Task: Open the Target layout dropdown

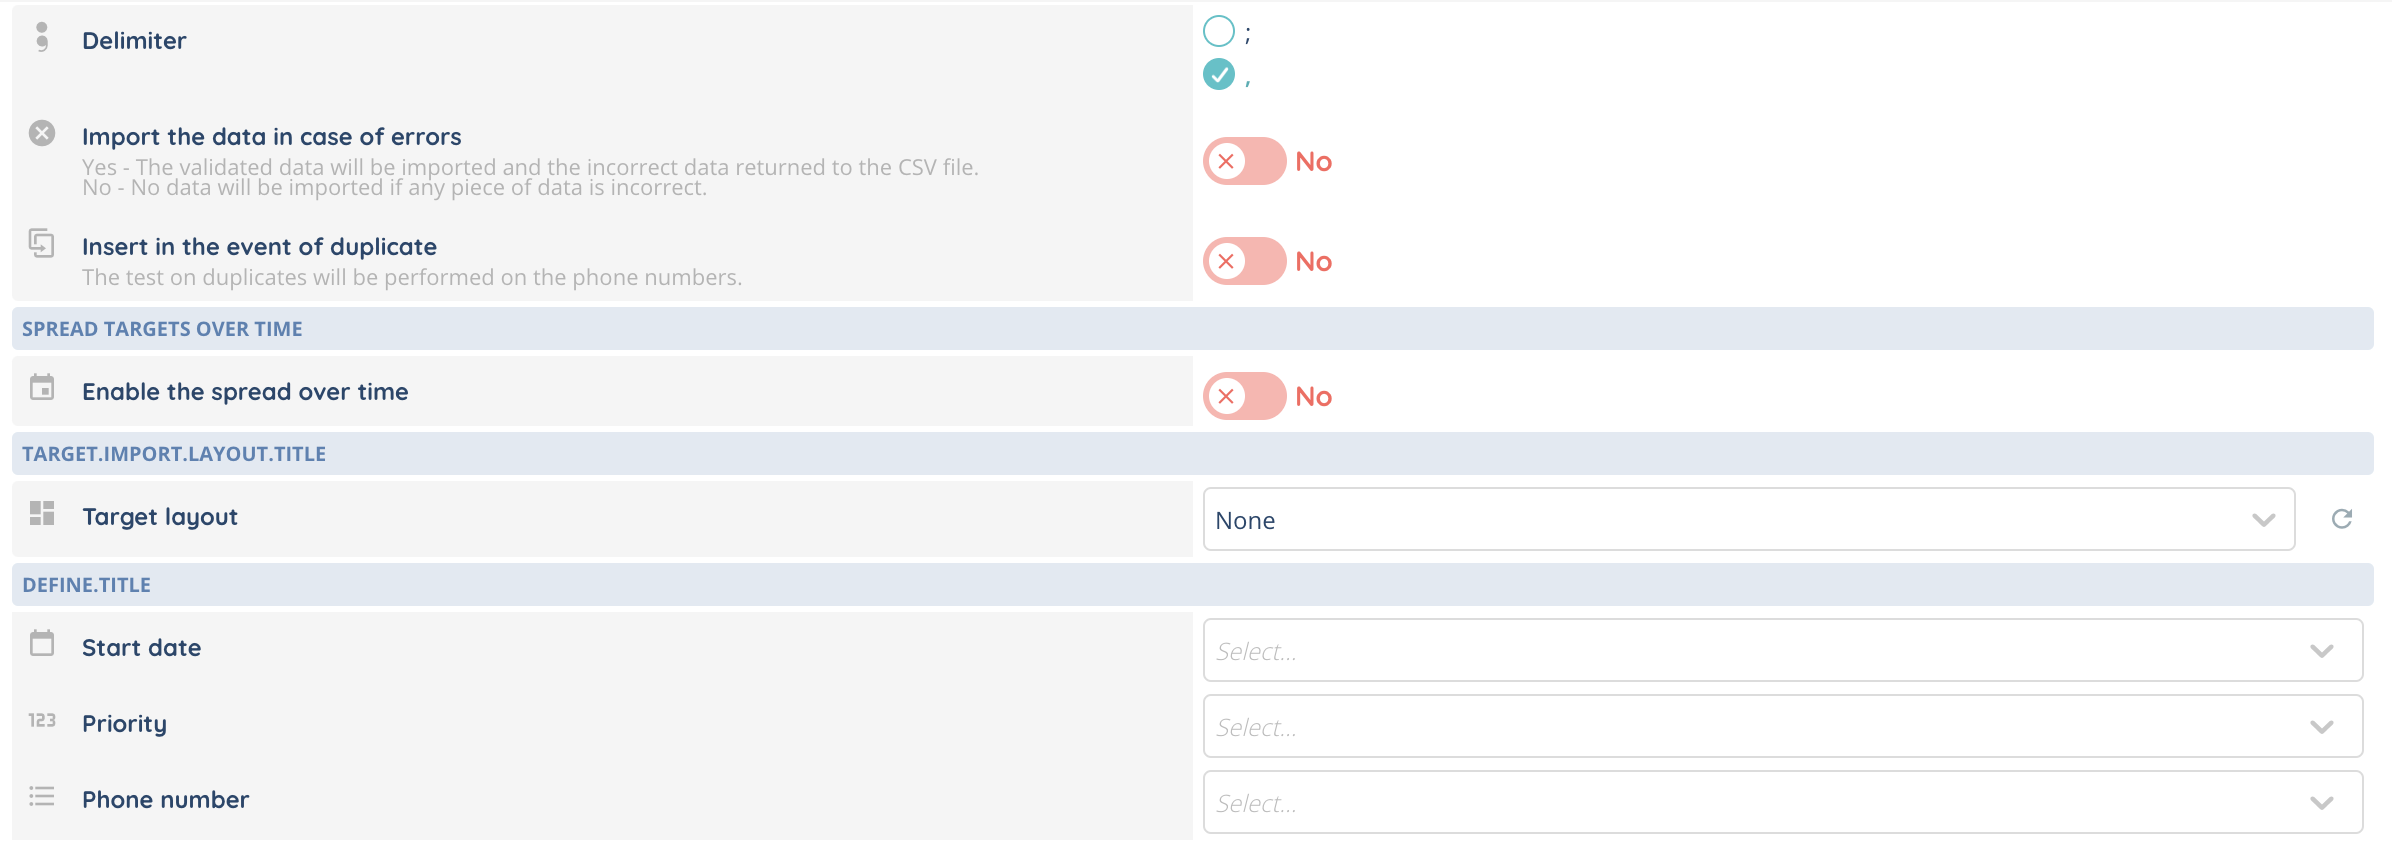Action: click(x=1747, y=520)
